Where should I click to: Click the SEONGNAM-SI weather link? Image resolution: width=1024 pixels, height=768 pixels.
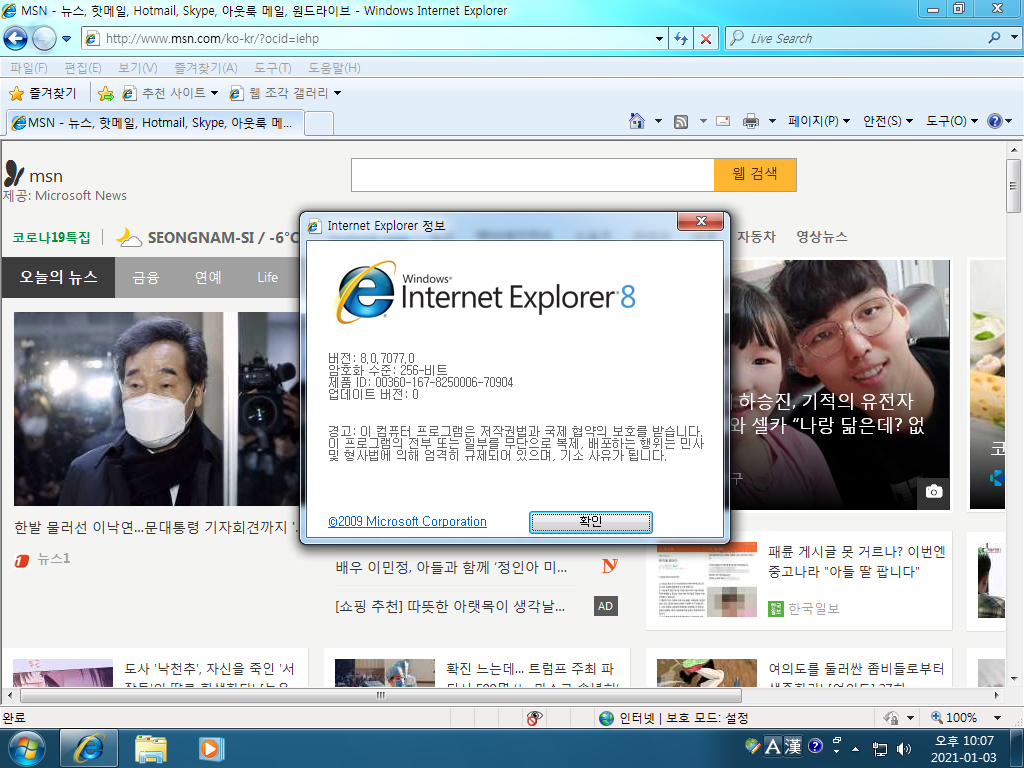pyautogui.click(x=208, y=237)
